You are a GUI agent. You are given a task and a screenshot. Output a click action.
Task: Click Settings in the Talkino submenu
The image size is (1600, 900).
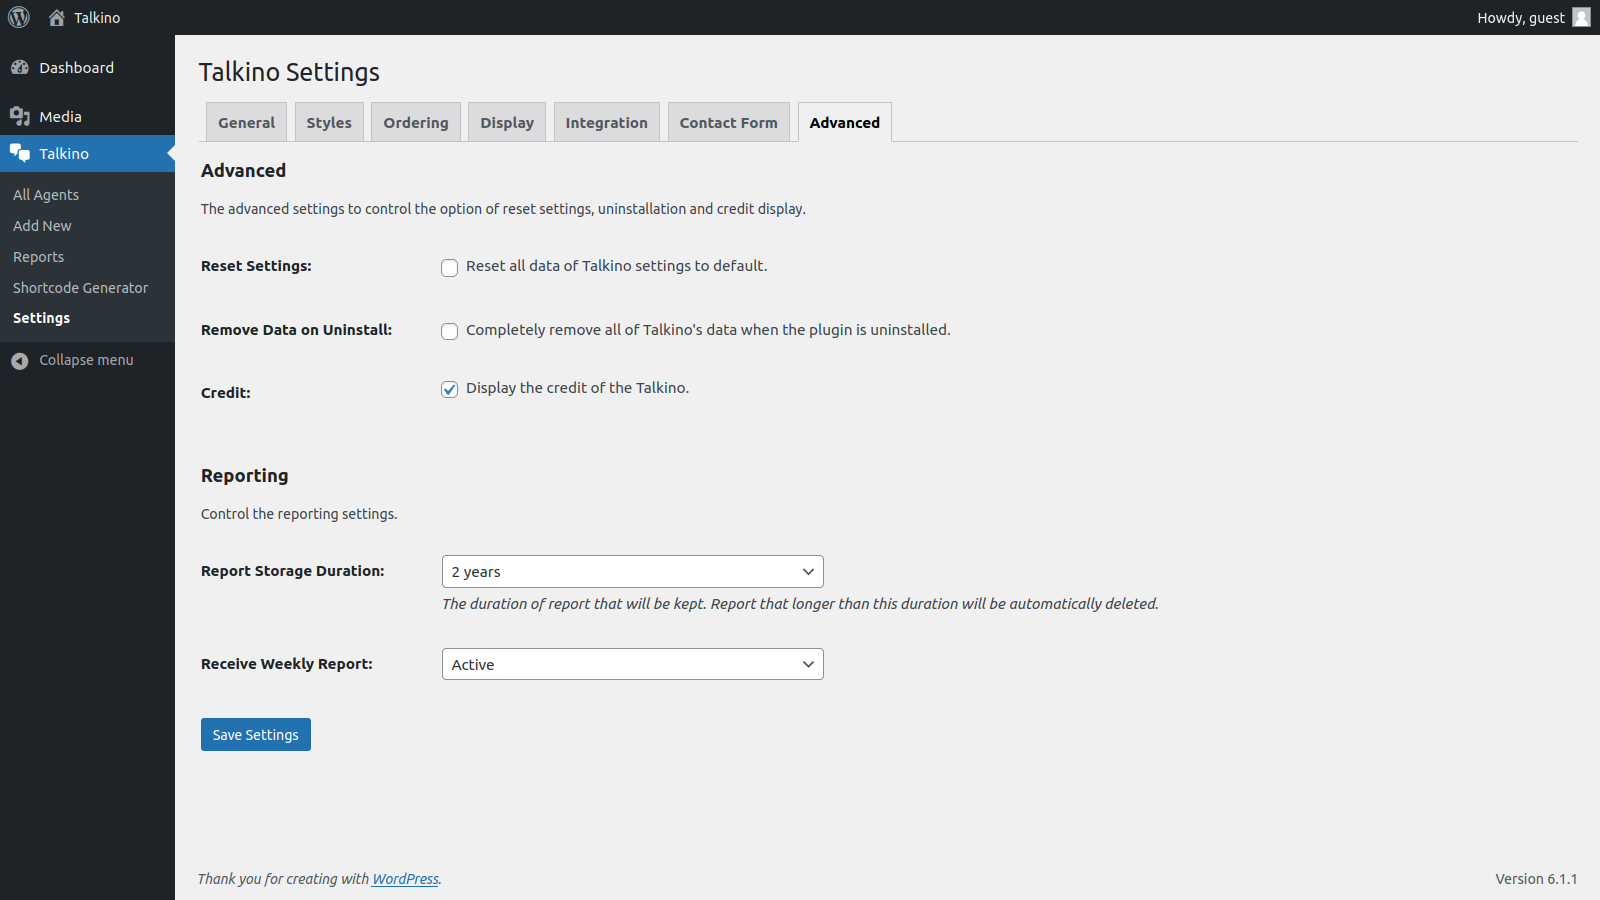tap(41, 318)
